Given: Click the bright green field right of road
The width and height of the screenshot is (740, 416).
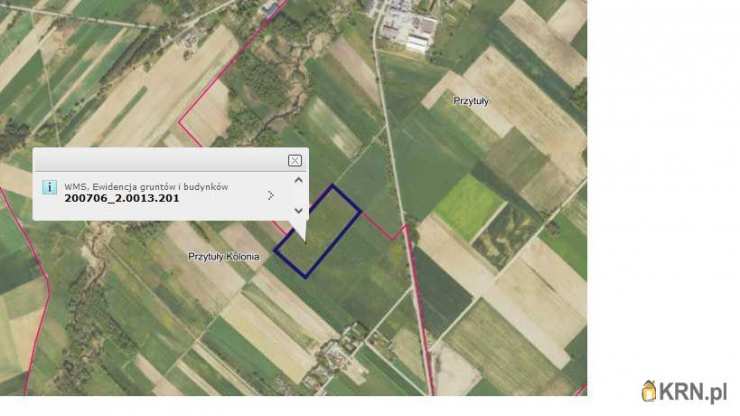Looking at the screenshot, I should [x=469, y=206].
